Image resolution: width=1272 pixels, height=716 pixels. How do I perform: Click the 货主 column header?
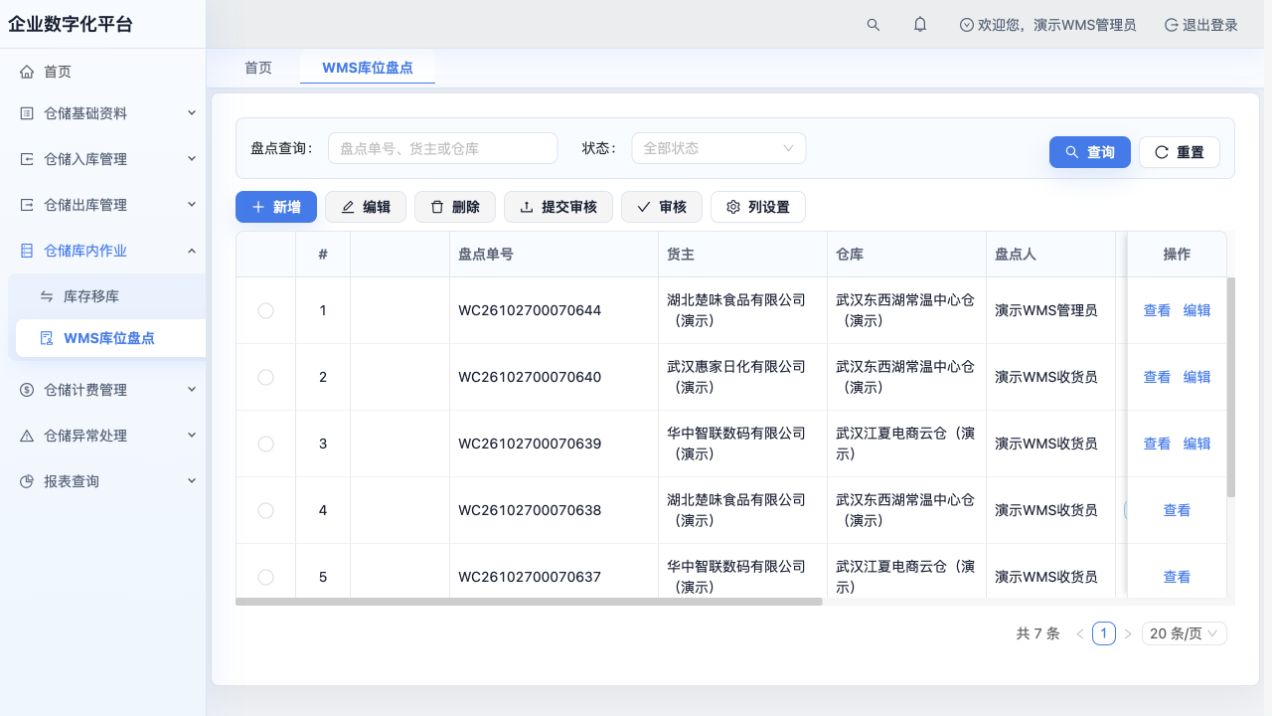(x=743, y=254)
